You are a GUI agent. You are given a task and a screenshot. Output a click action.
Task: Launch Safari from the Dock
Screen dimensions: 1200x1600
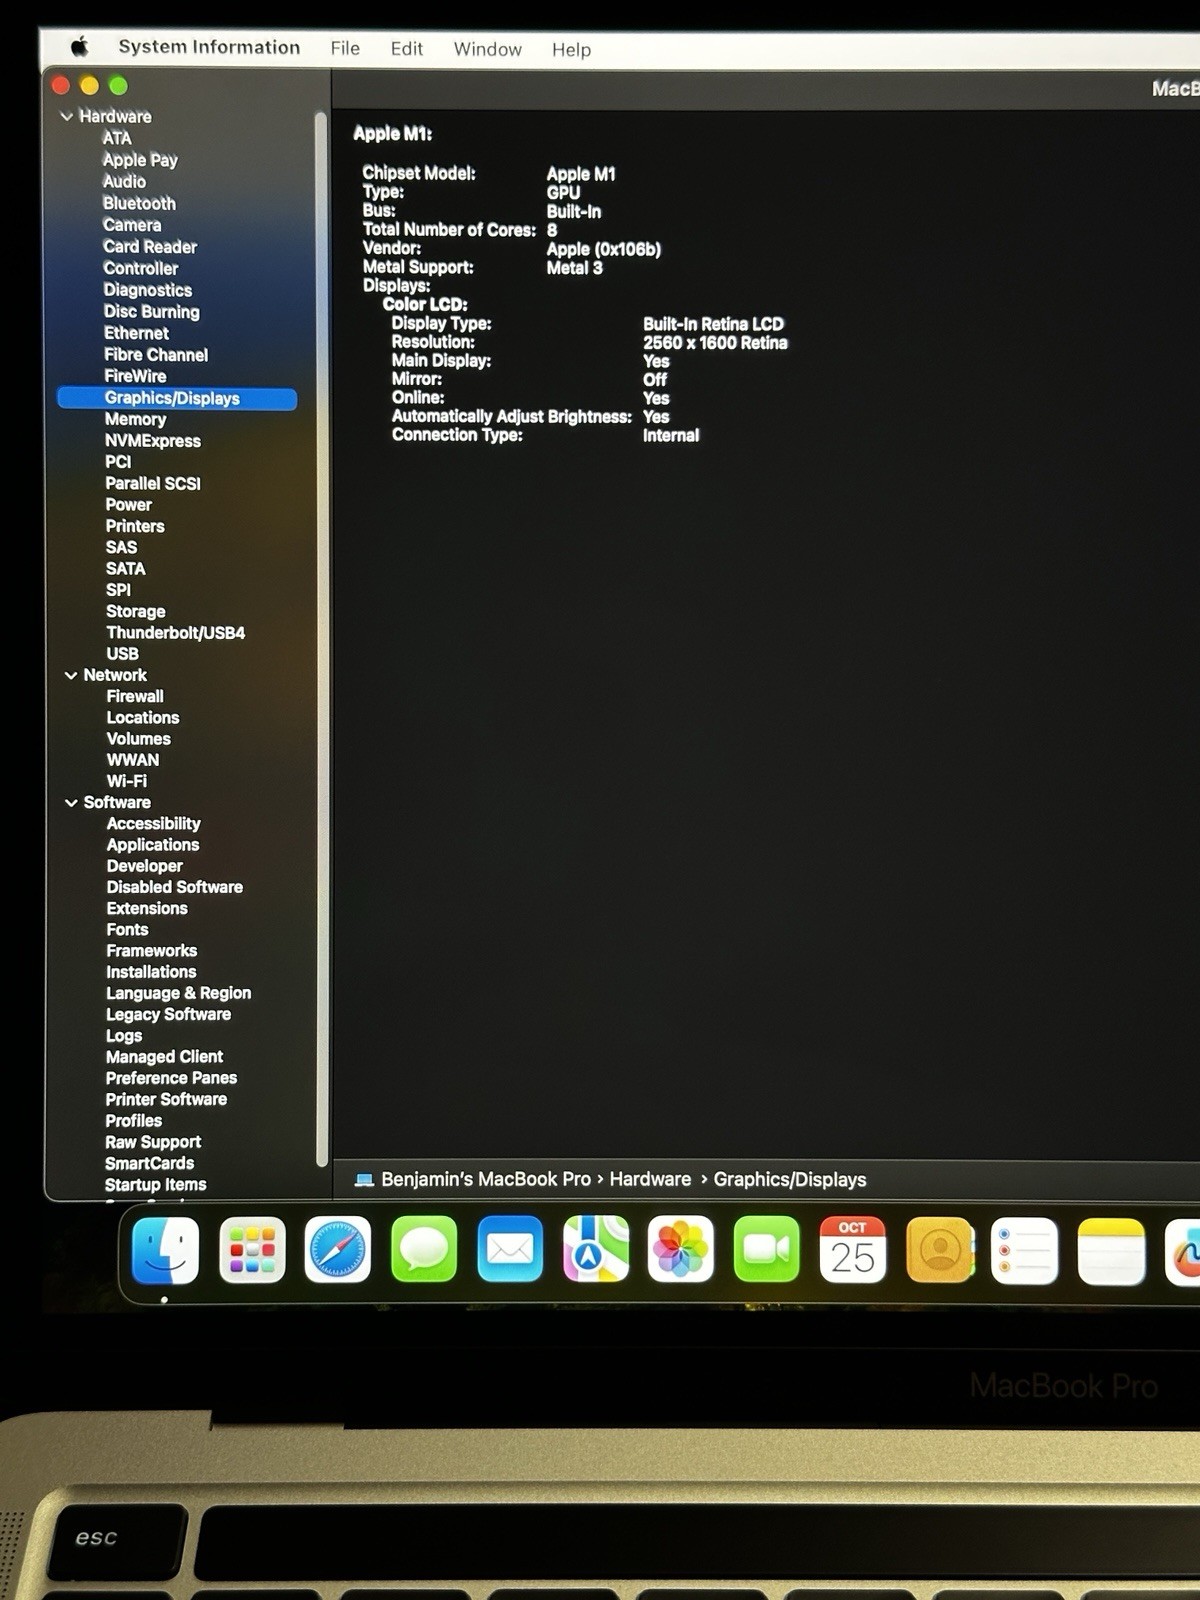338,1250
